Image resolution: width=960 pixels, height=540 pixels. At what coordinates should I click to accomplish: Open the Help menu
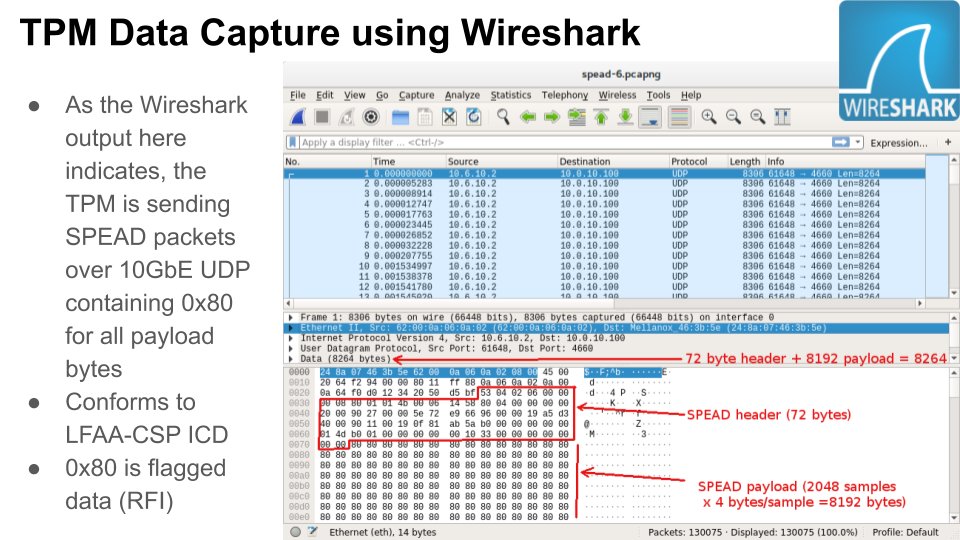(691, 95)
